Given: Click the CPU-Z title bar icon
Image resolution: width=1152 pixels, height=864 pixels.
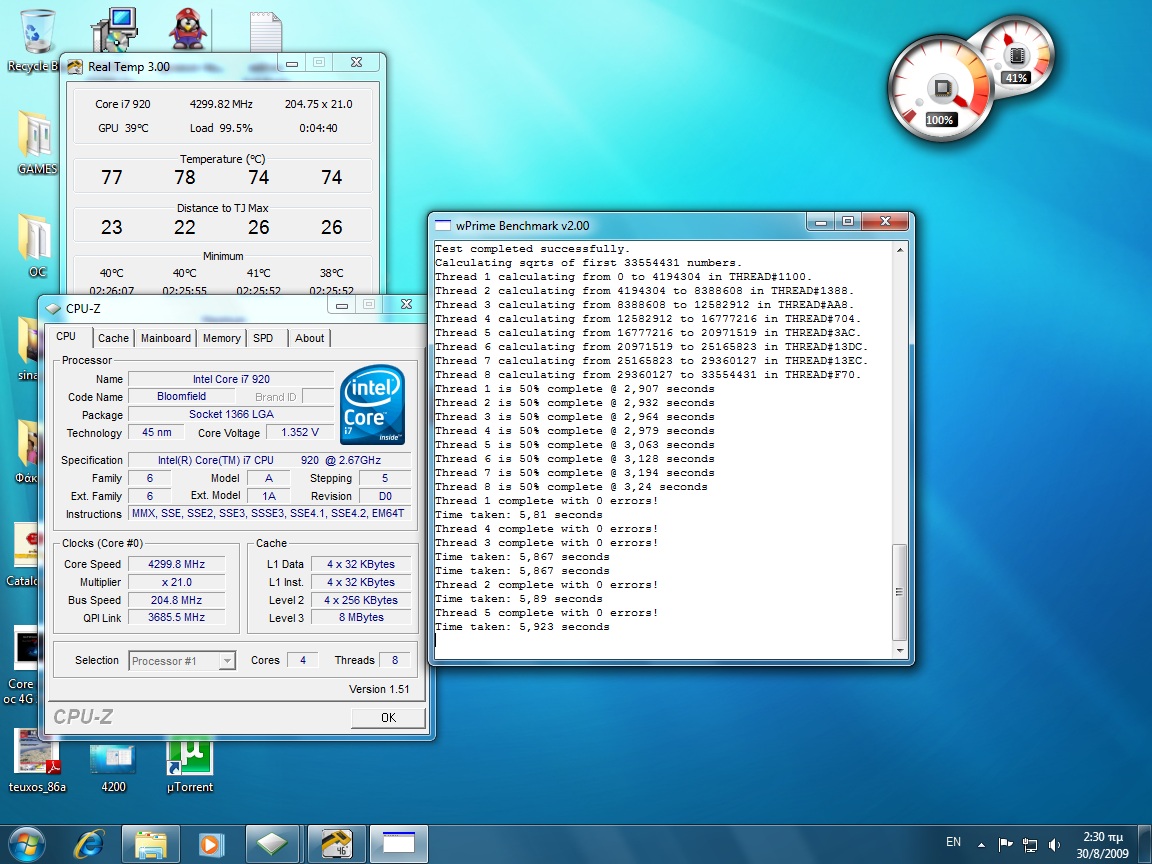Looking at the screenshot, I should (53, 309).
